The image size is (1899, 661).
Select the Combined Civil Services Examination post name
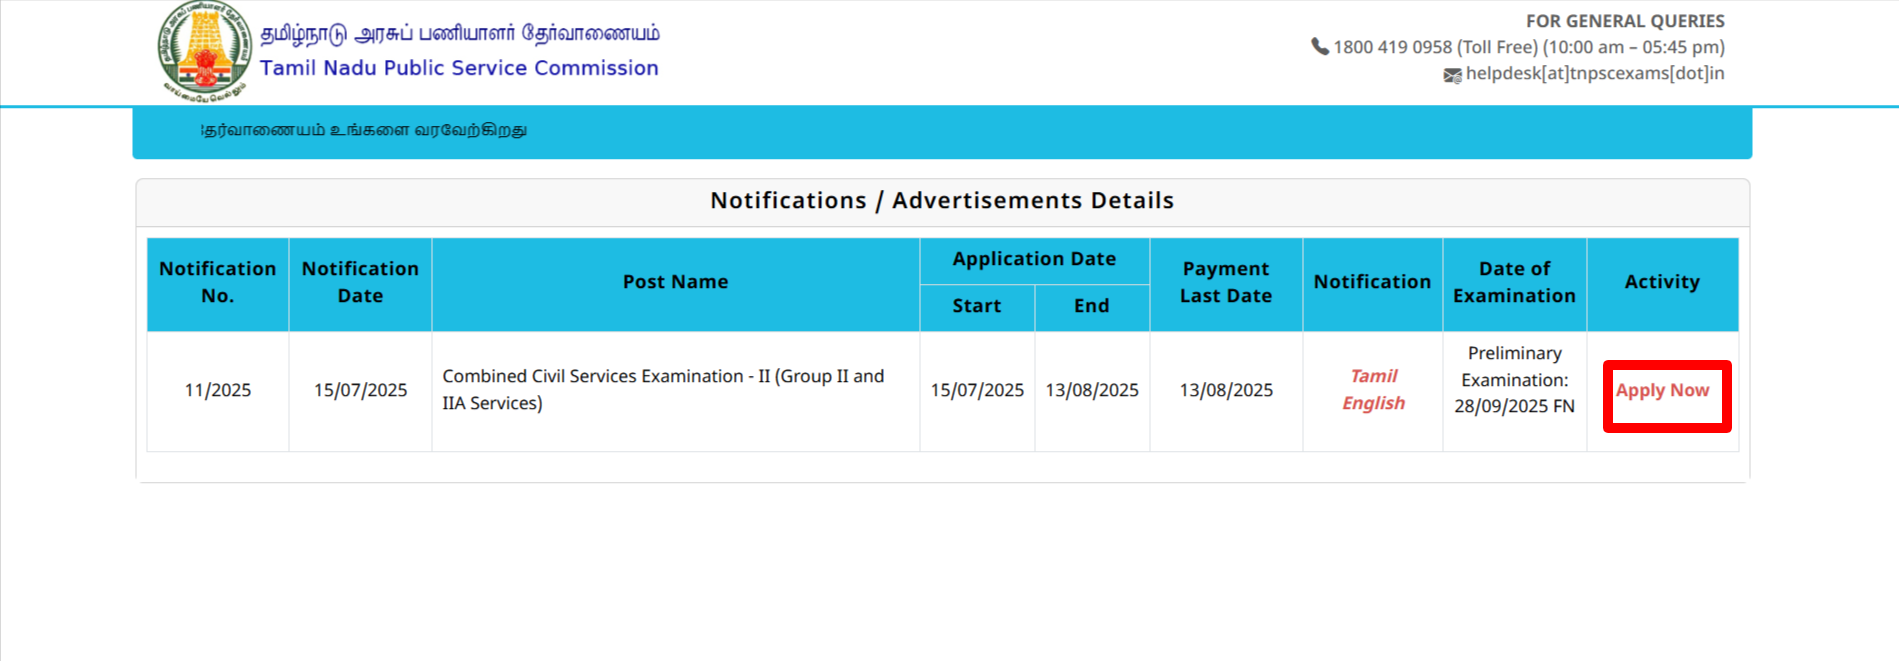(x=663, y=390)
